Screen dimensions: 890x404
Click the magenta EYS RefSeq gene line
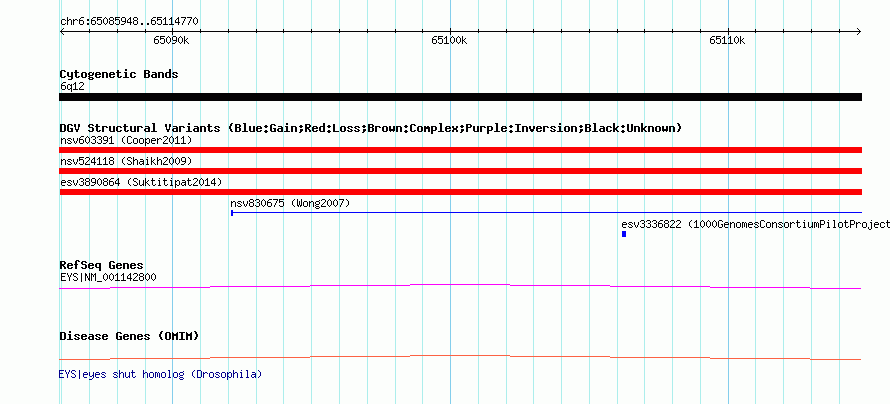coord(460,287)
